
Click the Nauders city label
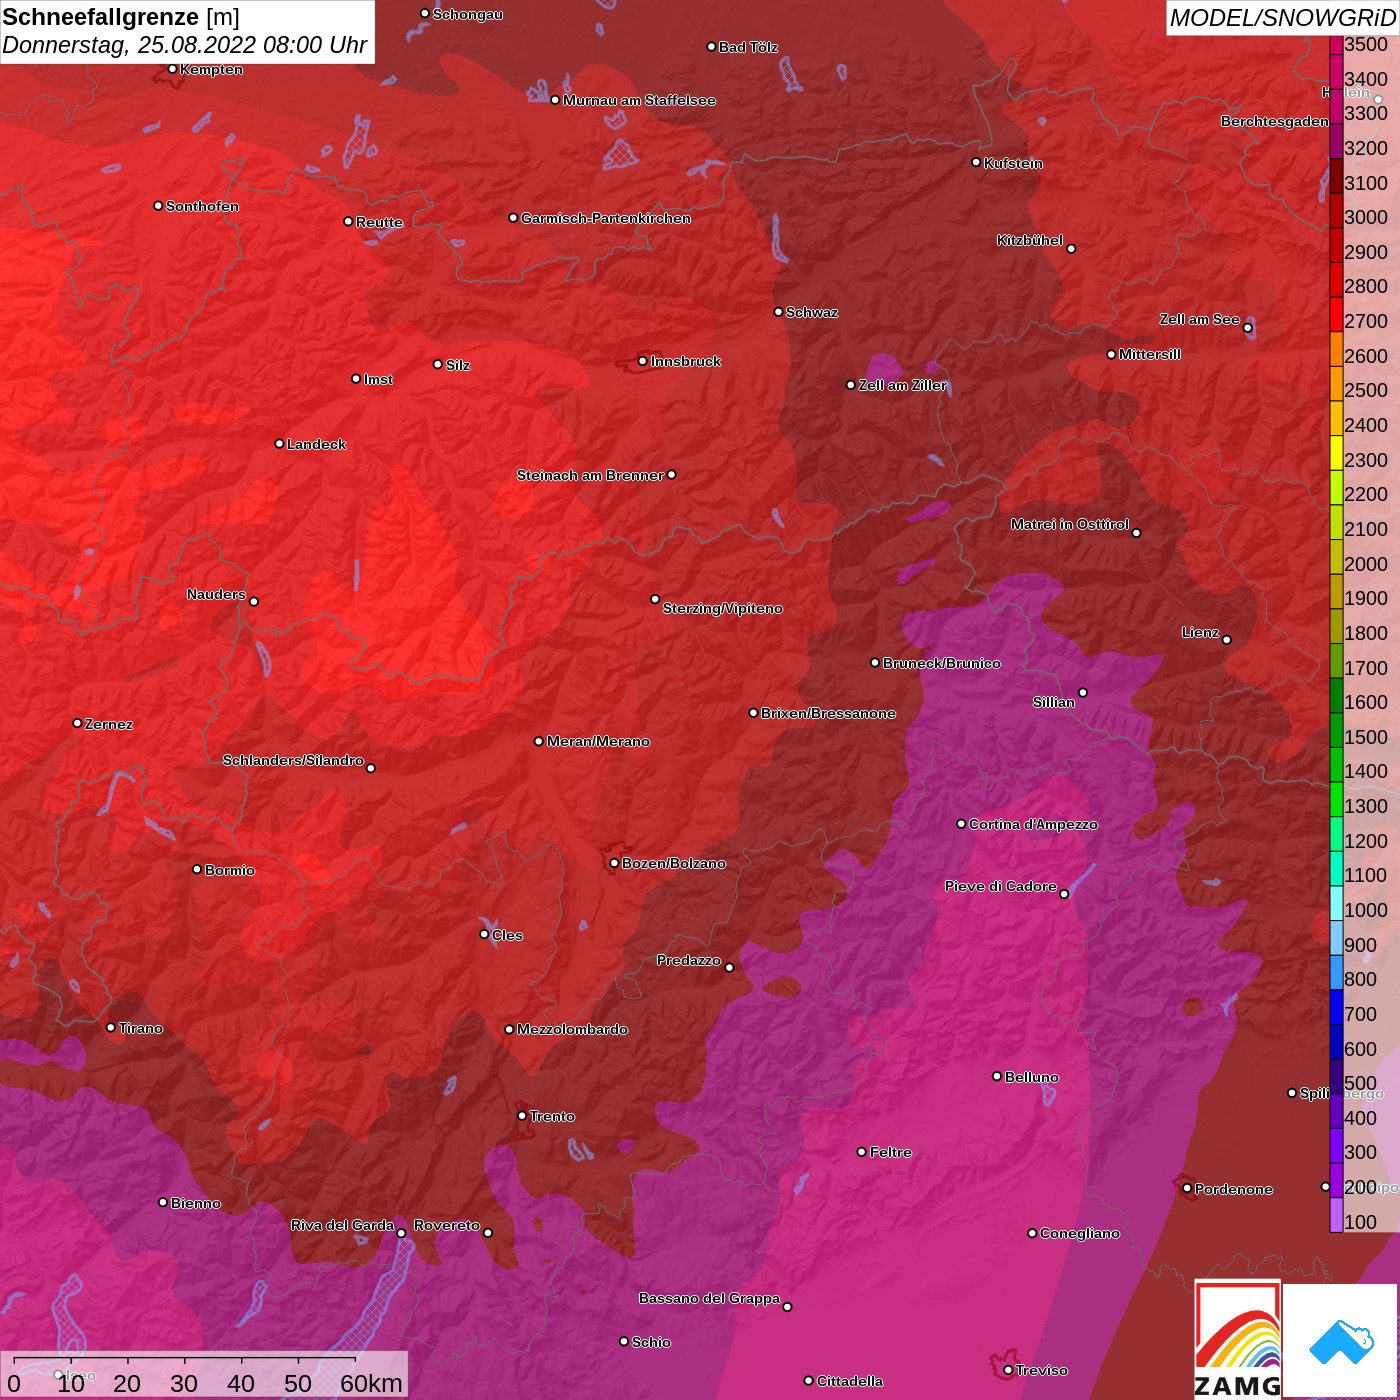216,594
